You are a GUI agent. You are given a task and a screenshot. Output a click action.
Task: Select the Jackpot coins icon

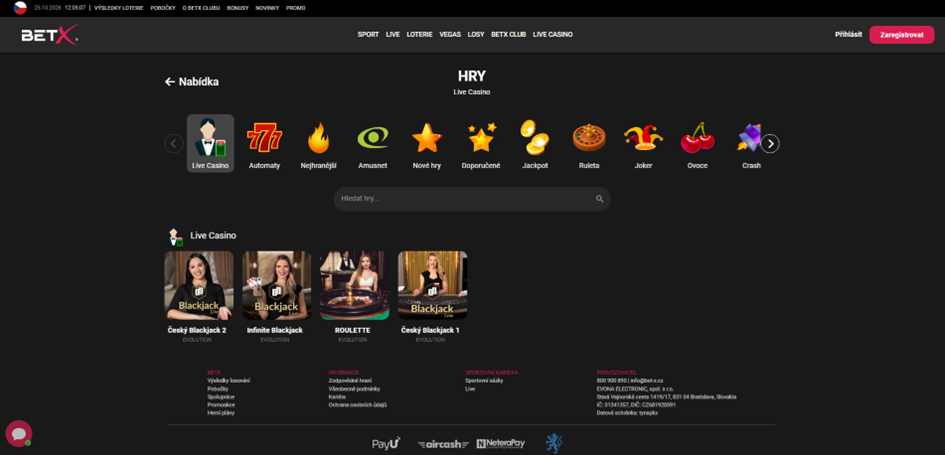coord(535,137)
